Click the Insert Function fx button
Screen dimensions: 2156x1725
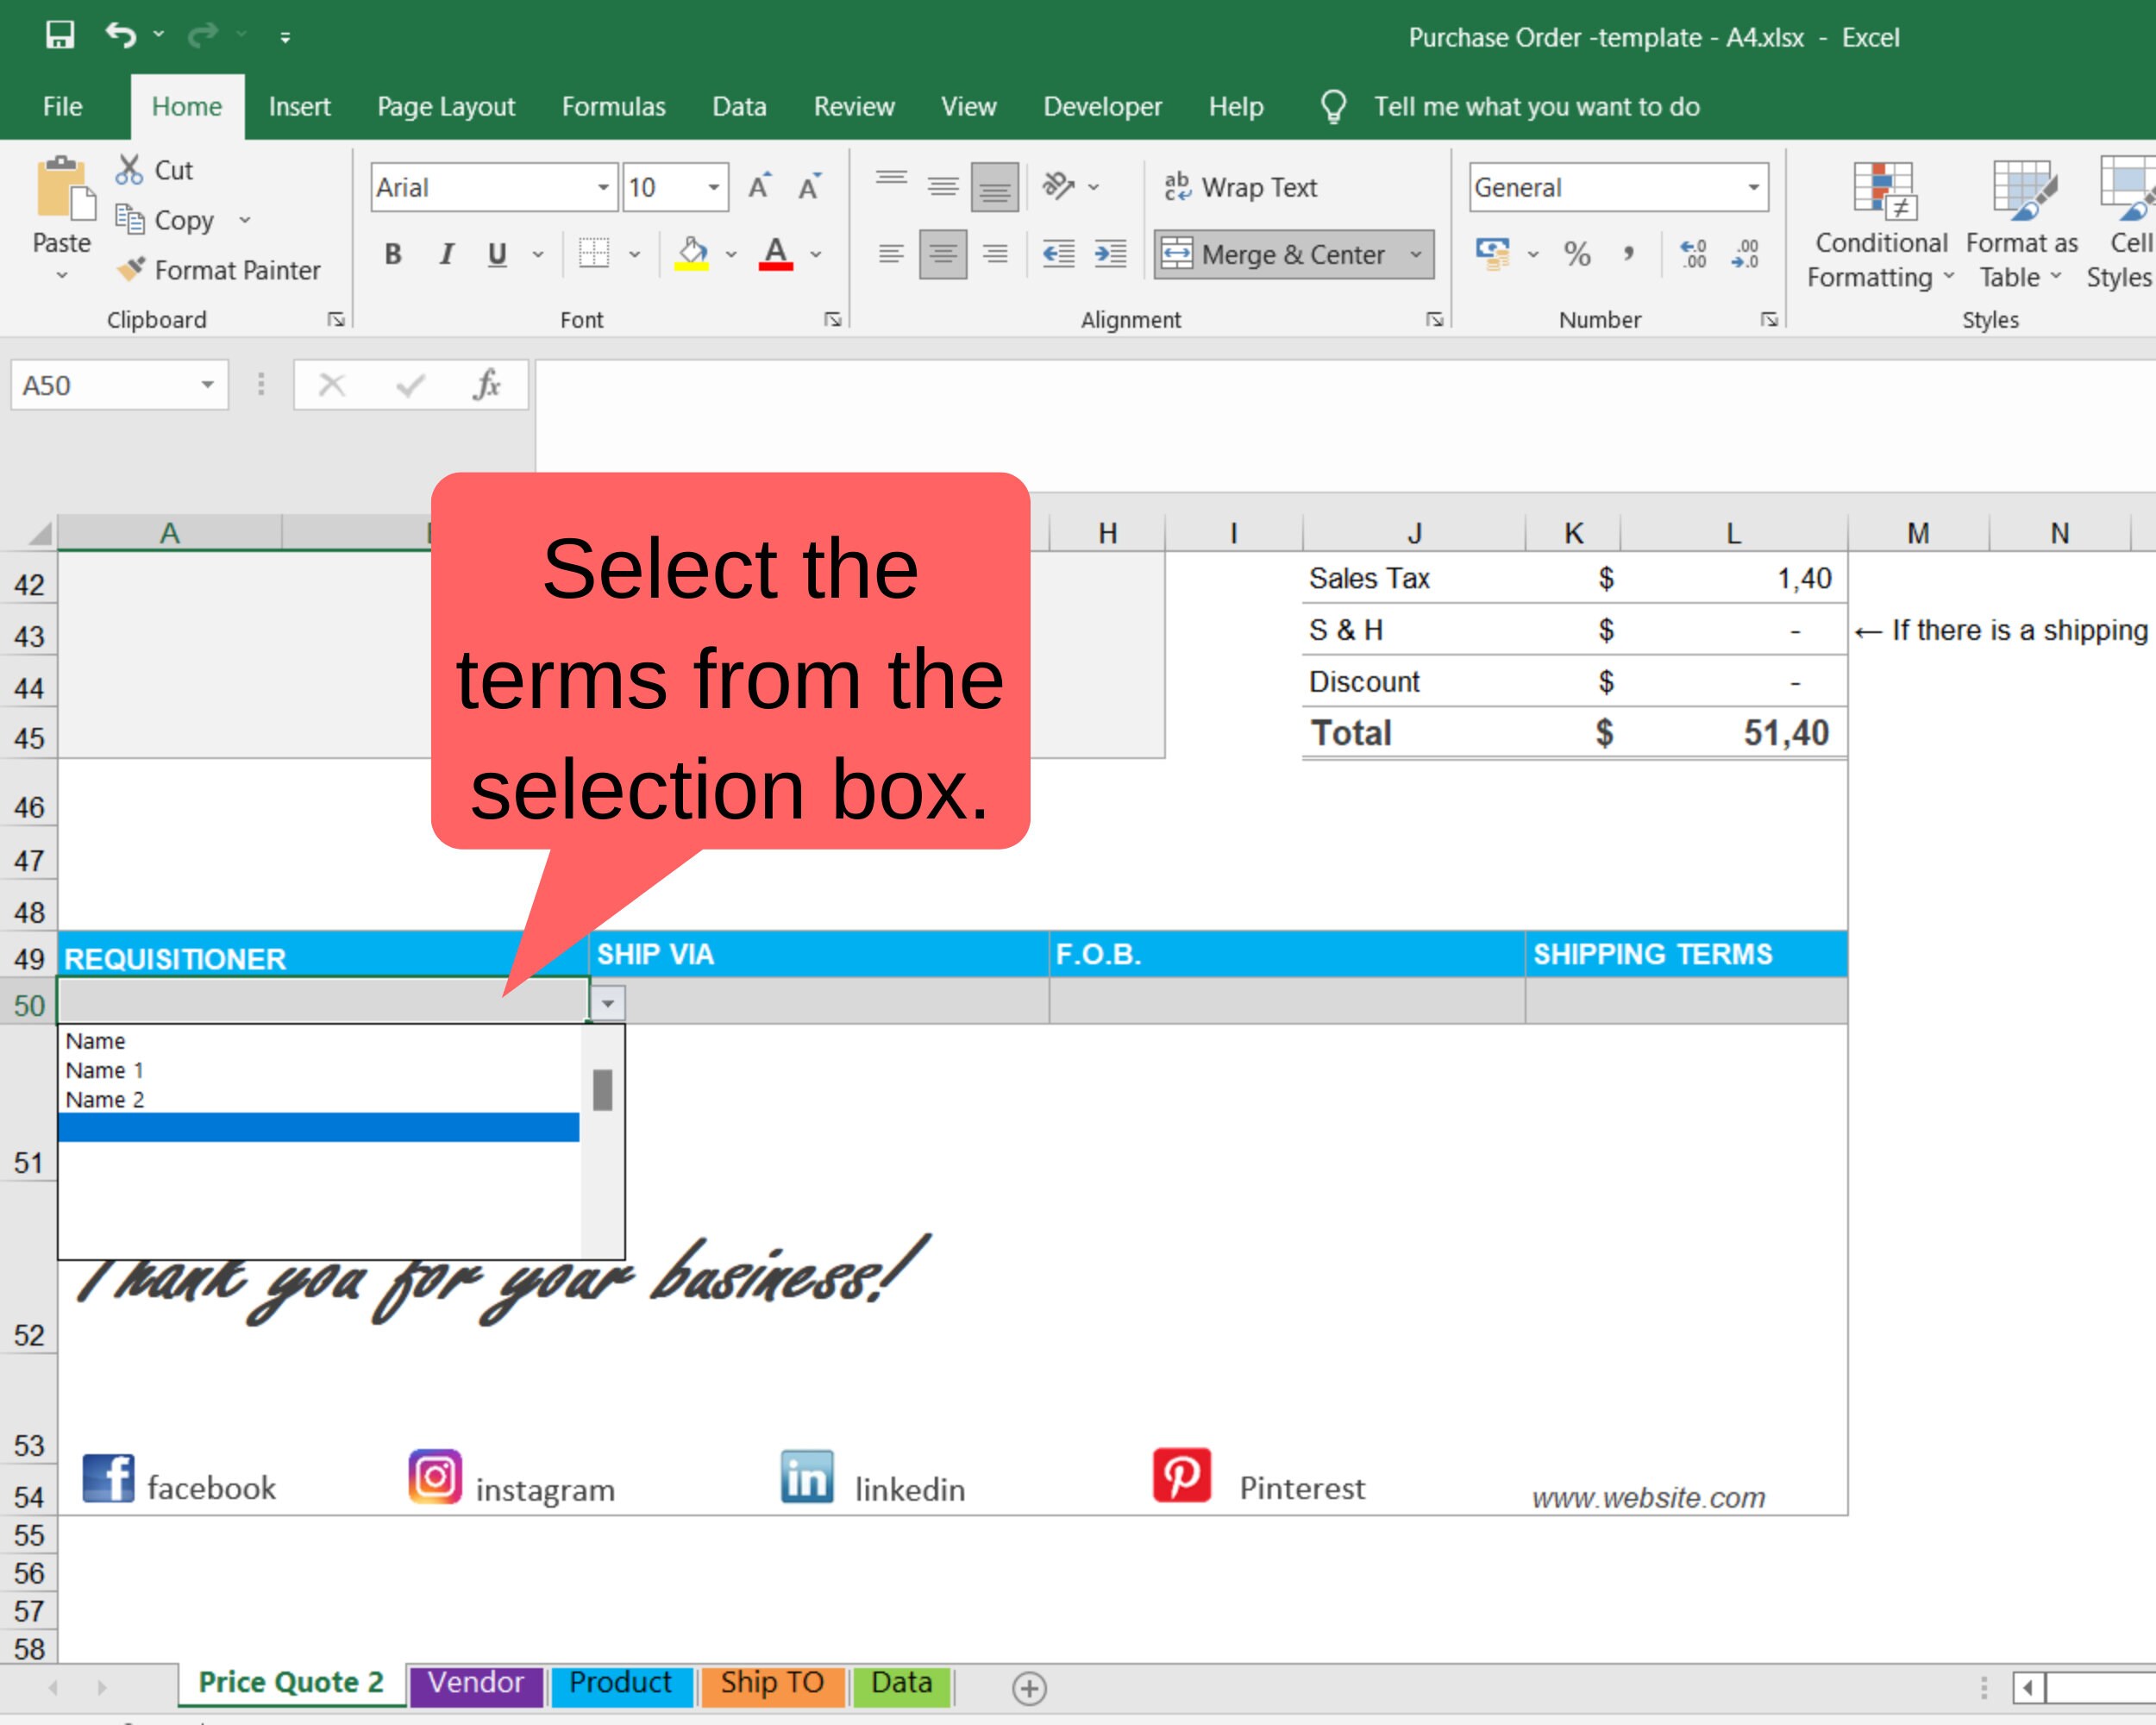click(x=487, y=384)
